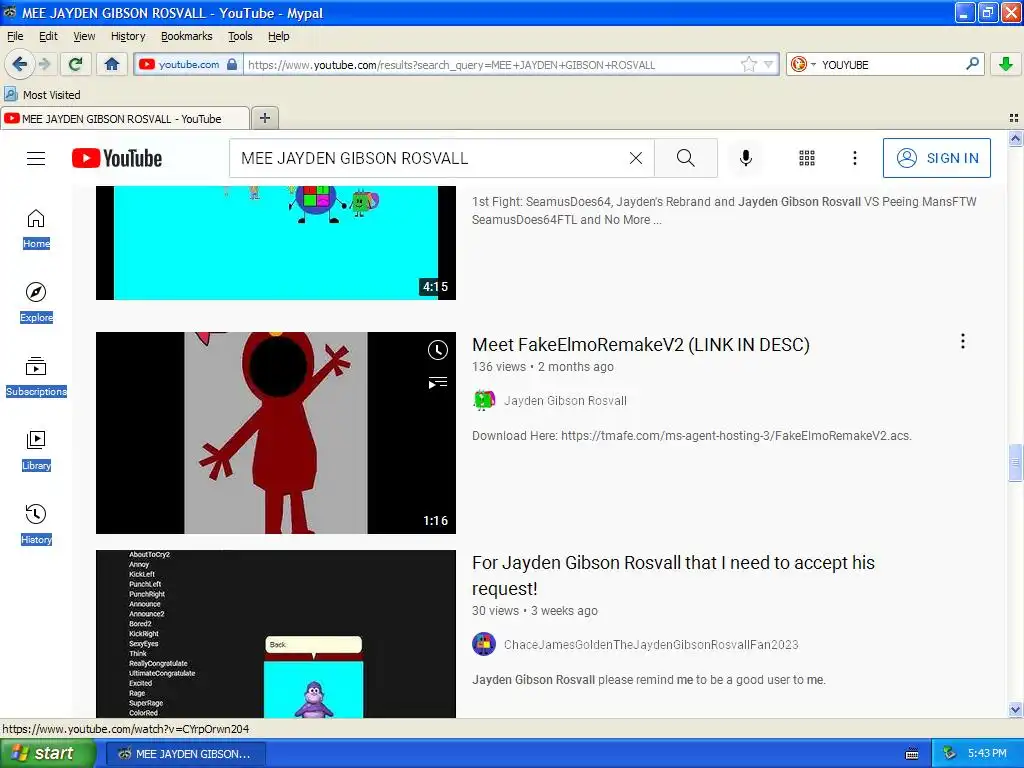Viewport: 1024px width, 768px height.
Task: Open Home in the sidebar
Action: point(36,229)
